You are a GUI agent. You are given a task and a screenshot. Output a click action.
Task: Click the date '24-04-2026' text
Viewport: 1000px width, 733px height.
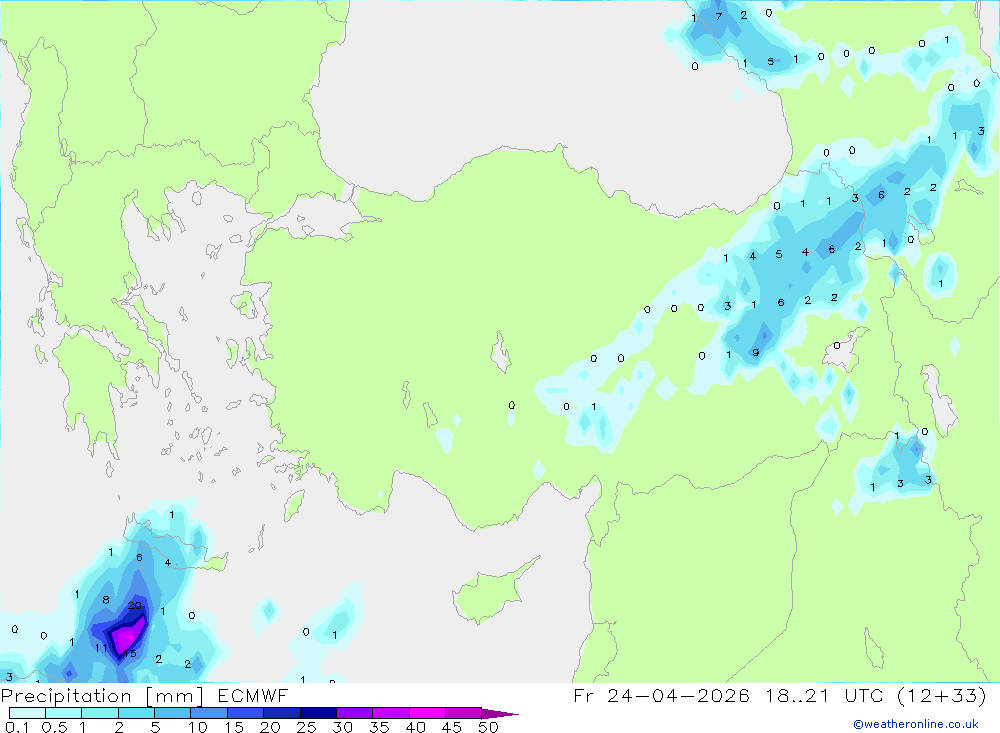(678, 695)
